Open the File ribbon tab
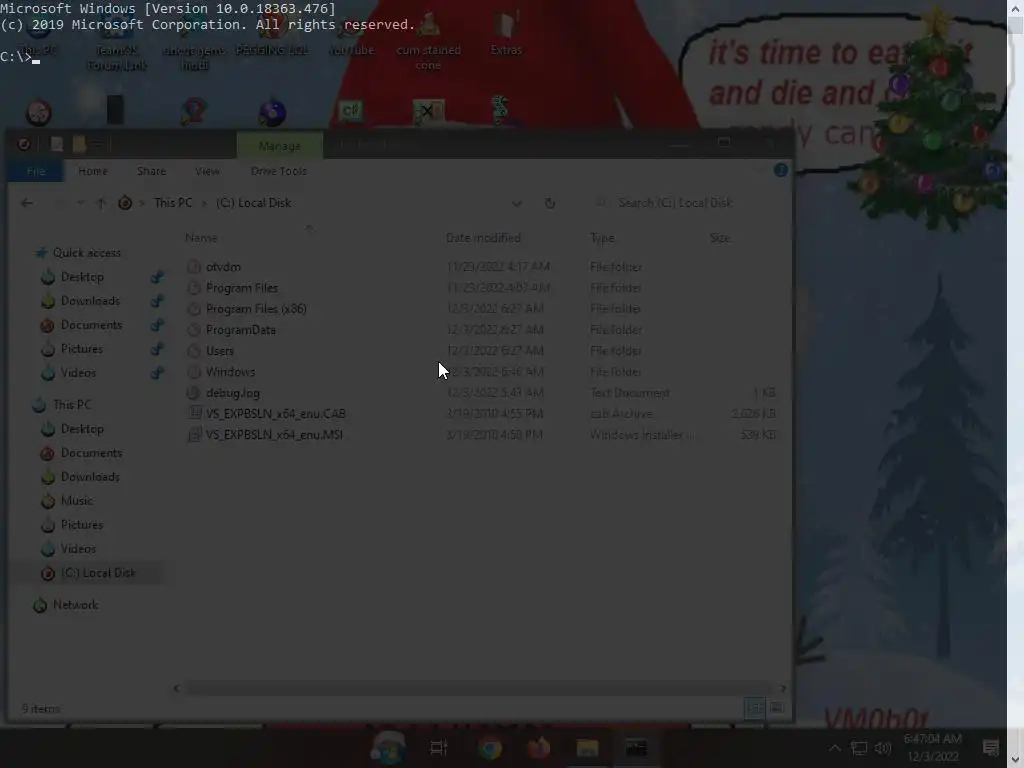This screenshot has height=768, width=1024. coord(36,171)
